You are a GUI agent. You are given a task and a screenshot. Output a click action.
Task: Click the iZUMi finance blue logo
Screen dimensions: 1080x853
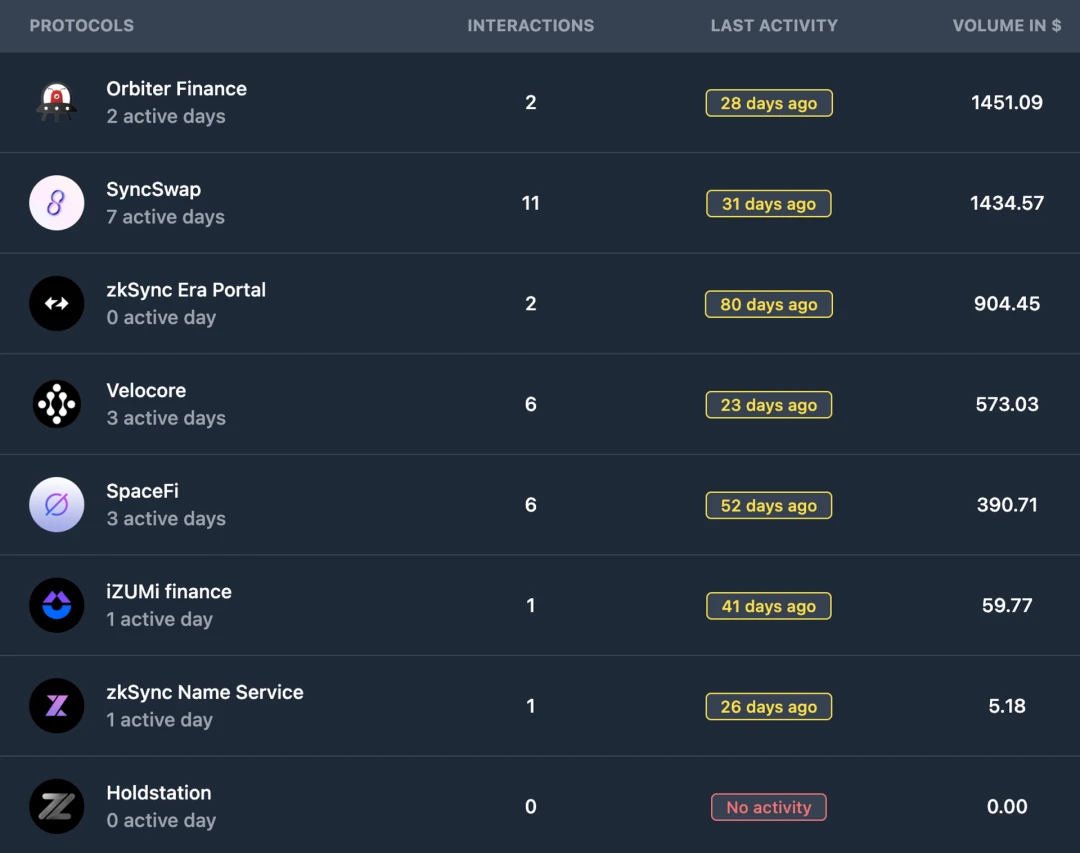(x=56, y=605)
